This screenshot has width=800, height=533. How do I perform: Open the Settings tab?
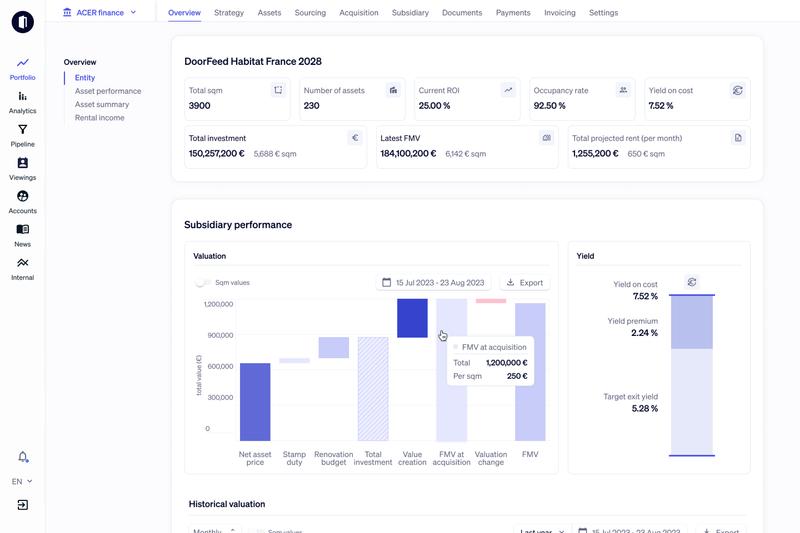click(603, 13)
